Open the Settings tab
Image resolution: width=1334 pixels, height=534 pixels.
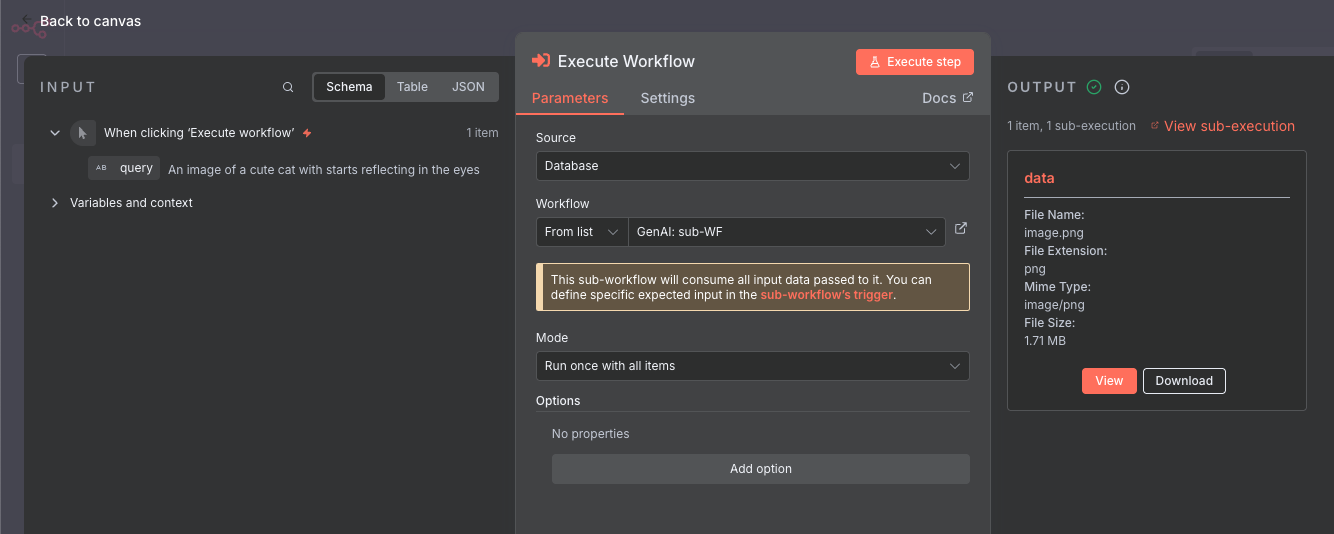pyautogui.click(x=667, y=98)
